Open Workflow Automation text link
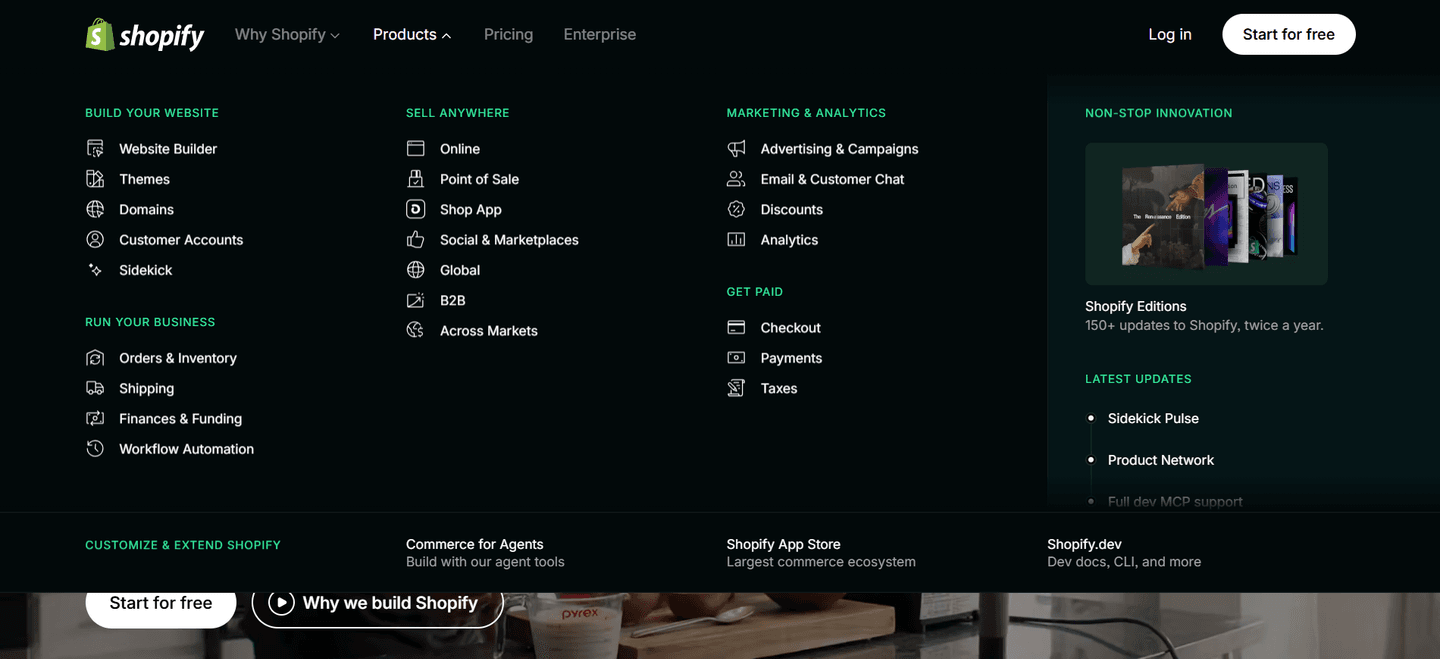1440x659 pixels. click(187, 449)
